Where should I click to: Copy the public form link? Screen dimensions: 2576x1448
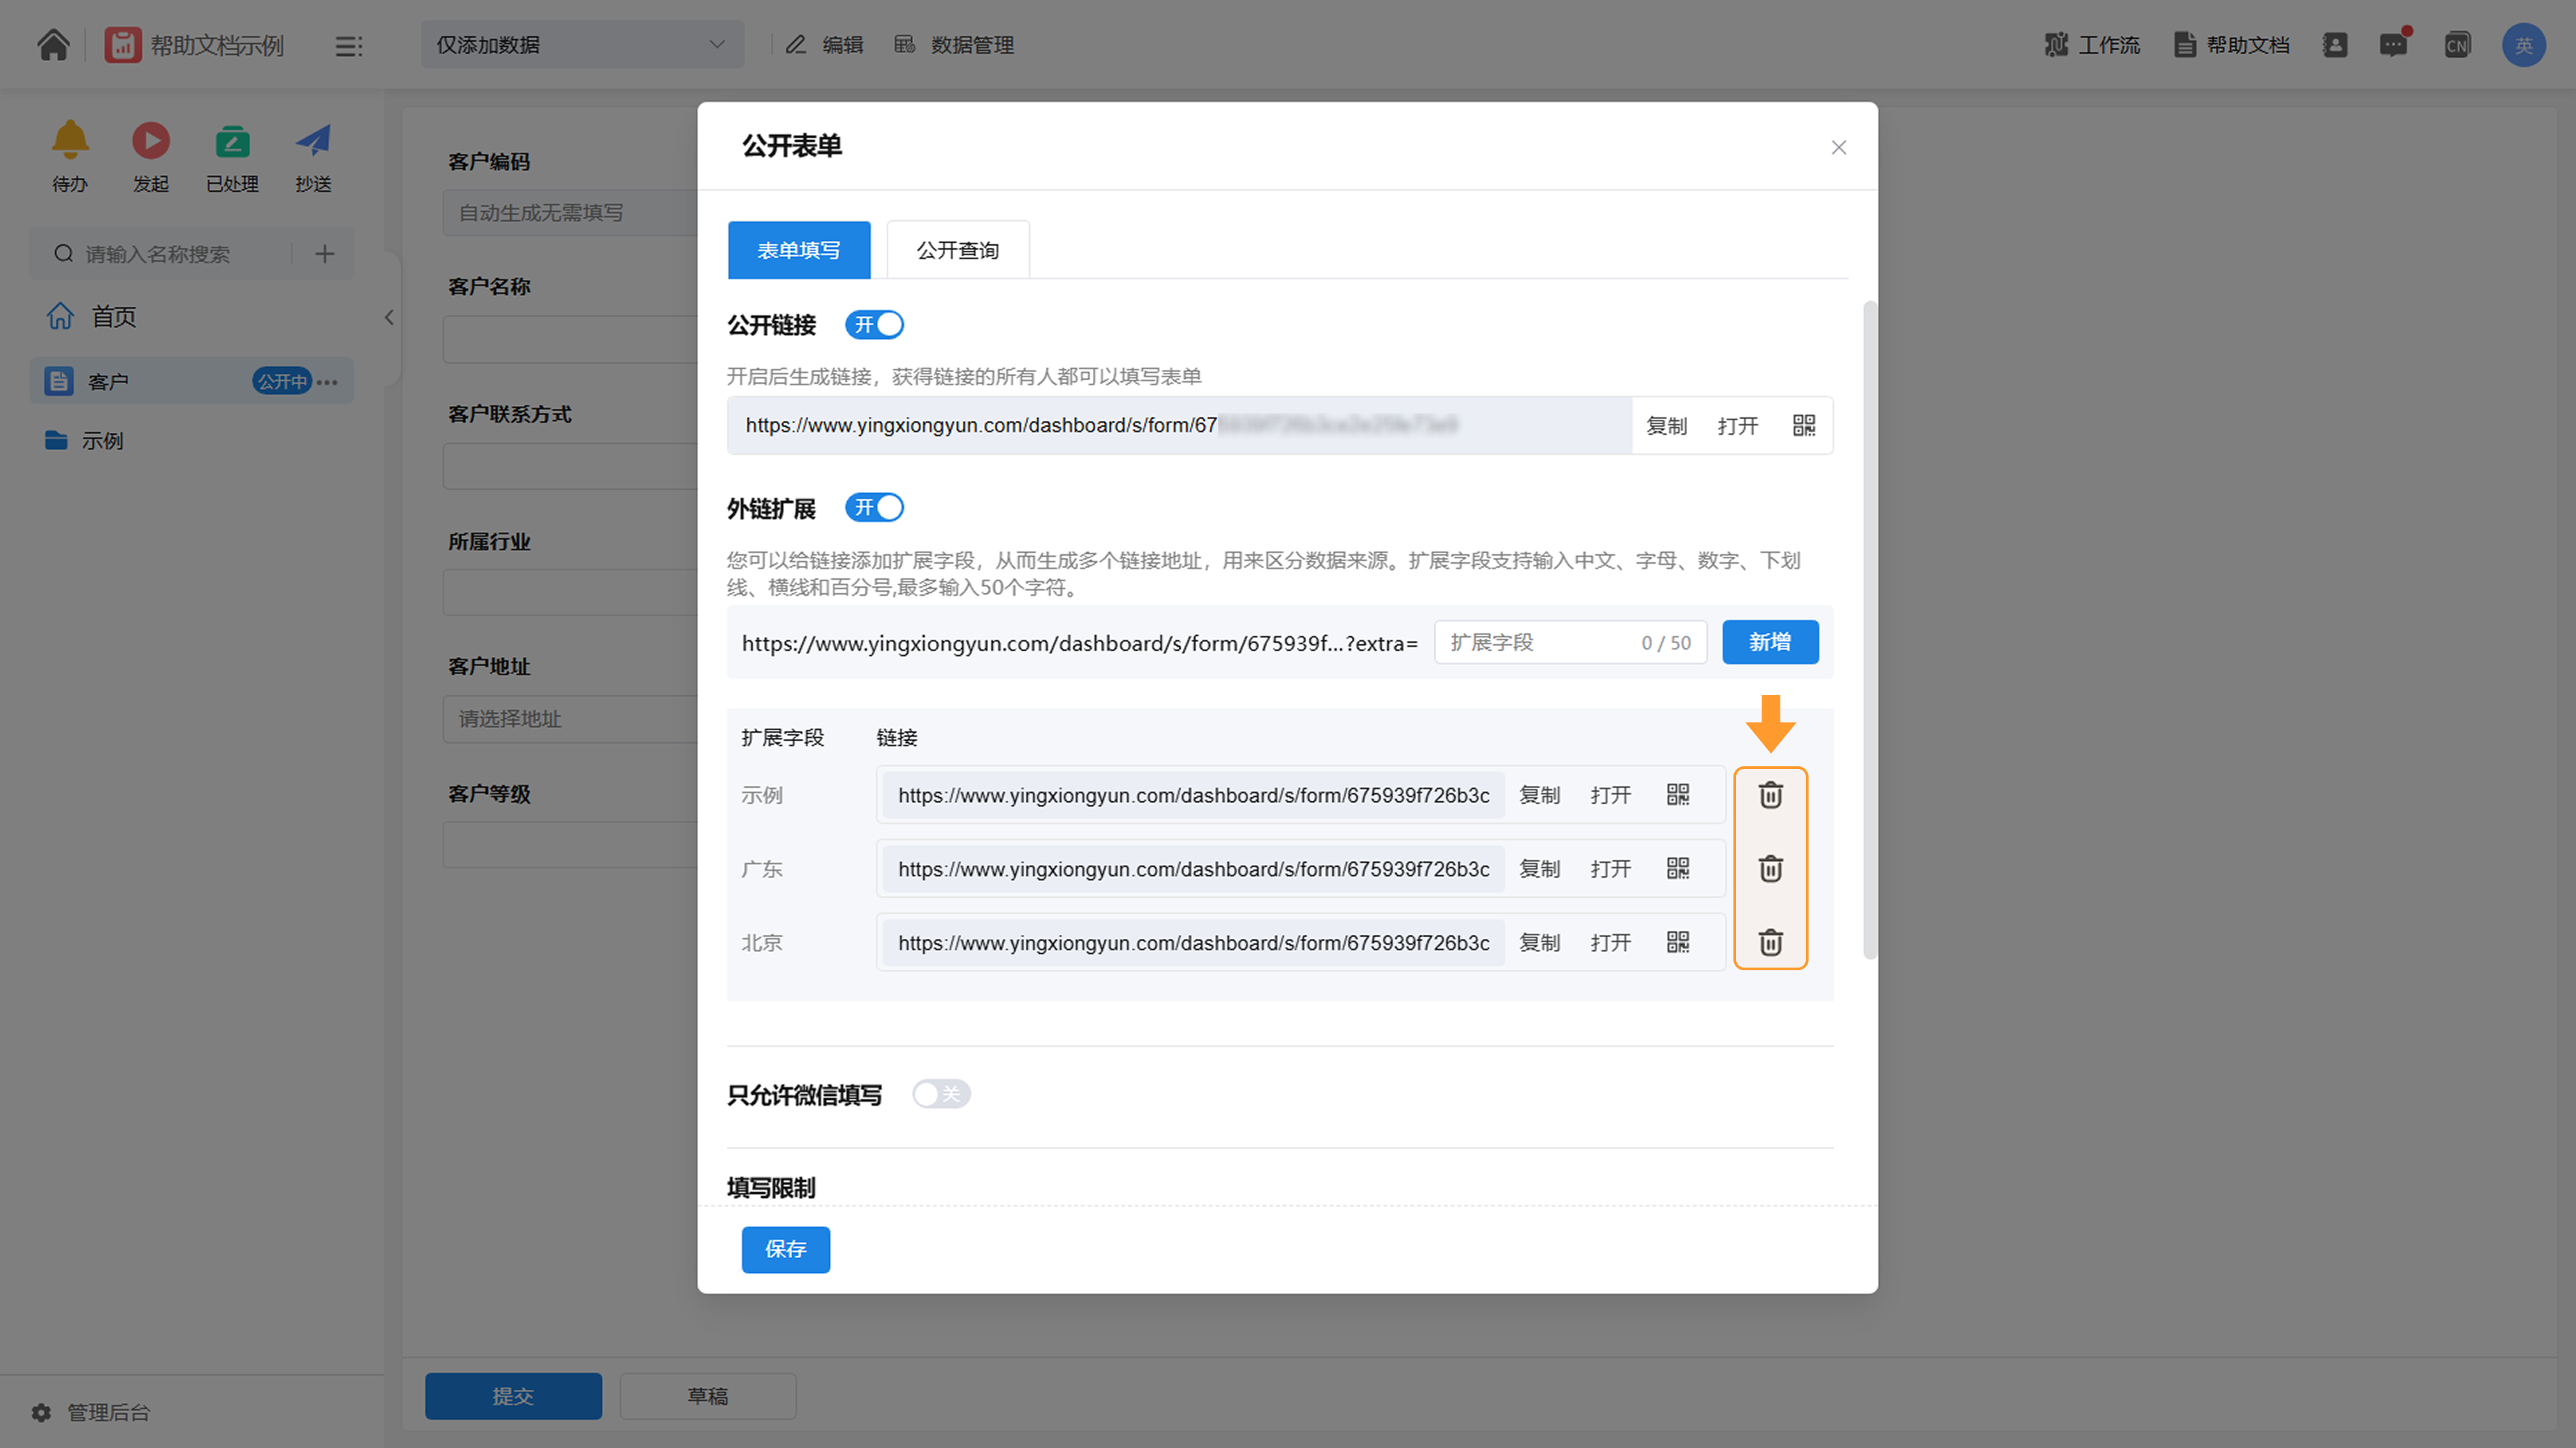point(1667,426)
